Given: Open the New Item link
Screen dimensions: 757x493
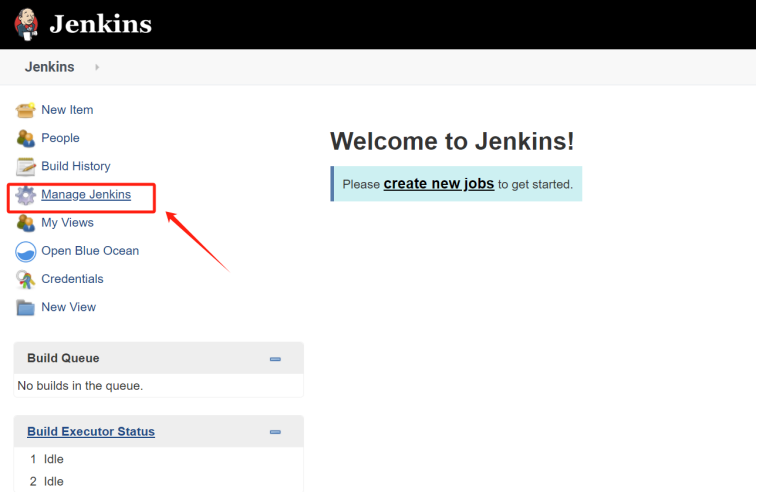Looking at the screenshot, I should click(67, 110).
